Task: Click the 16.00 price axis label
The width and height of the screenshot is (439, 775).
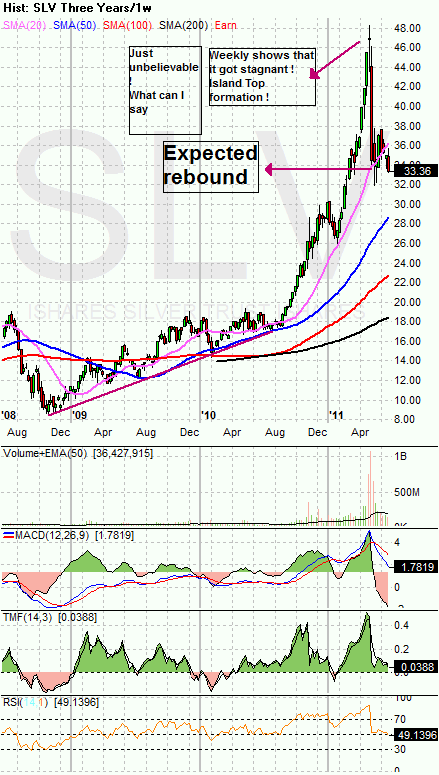Action: click(408, 341)
